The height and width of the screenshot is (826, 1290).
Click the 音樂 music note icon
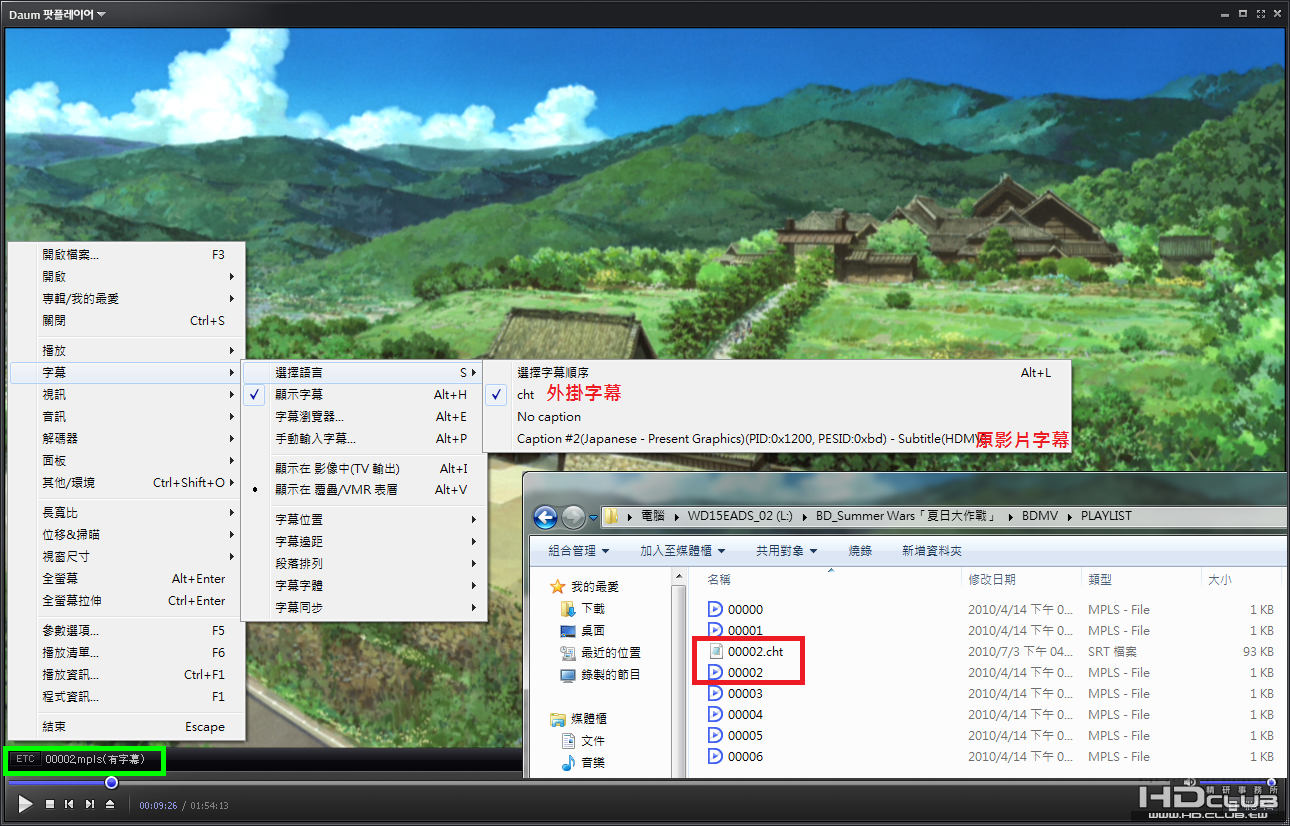coord(568,762)
